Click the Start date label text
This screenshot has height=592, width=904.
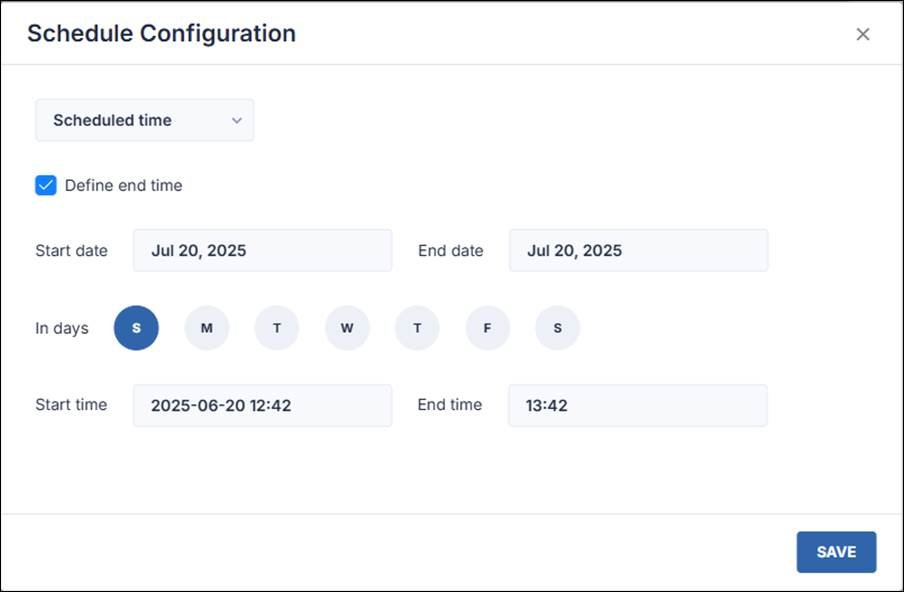(x=71, y=250)
